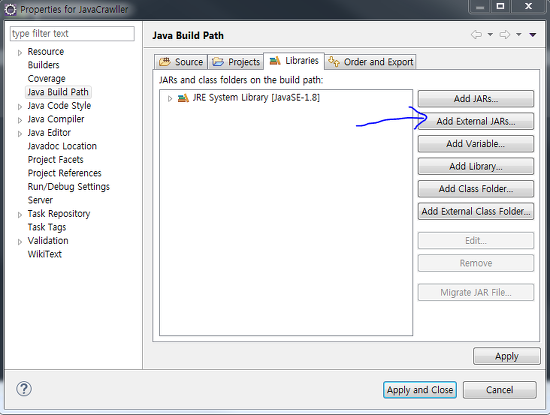Select Java Build Path tree item
The image size is (550, 415).
pos(58,92)
